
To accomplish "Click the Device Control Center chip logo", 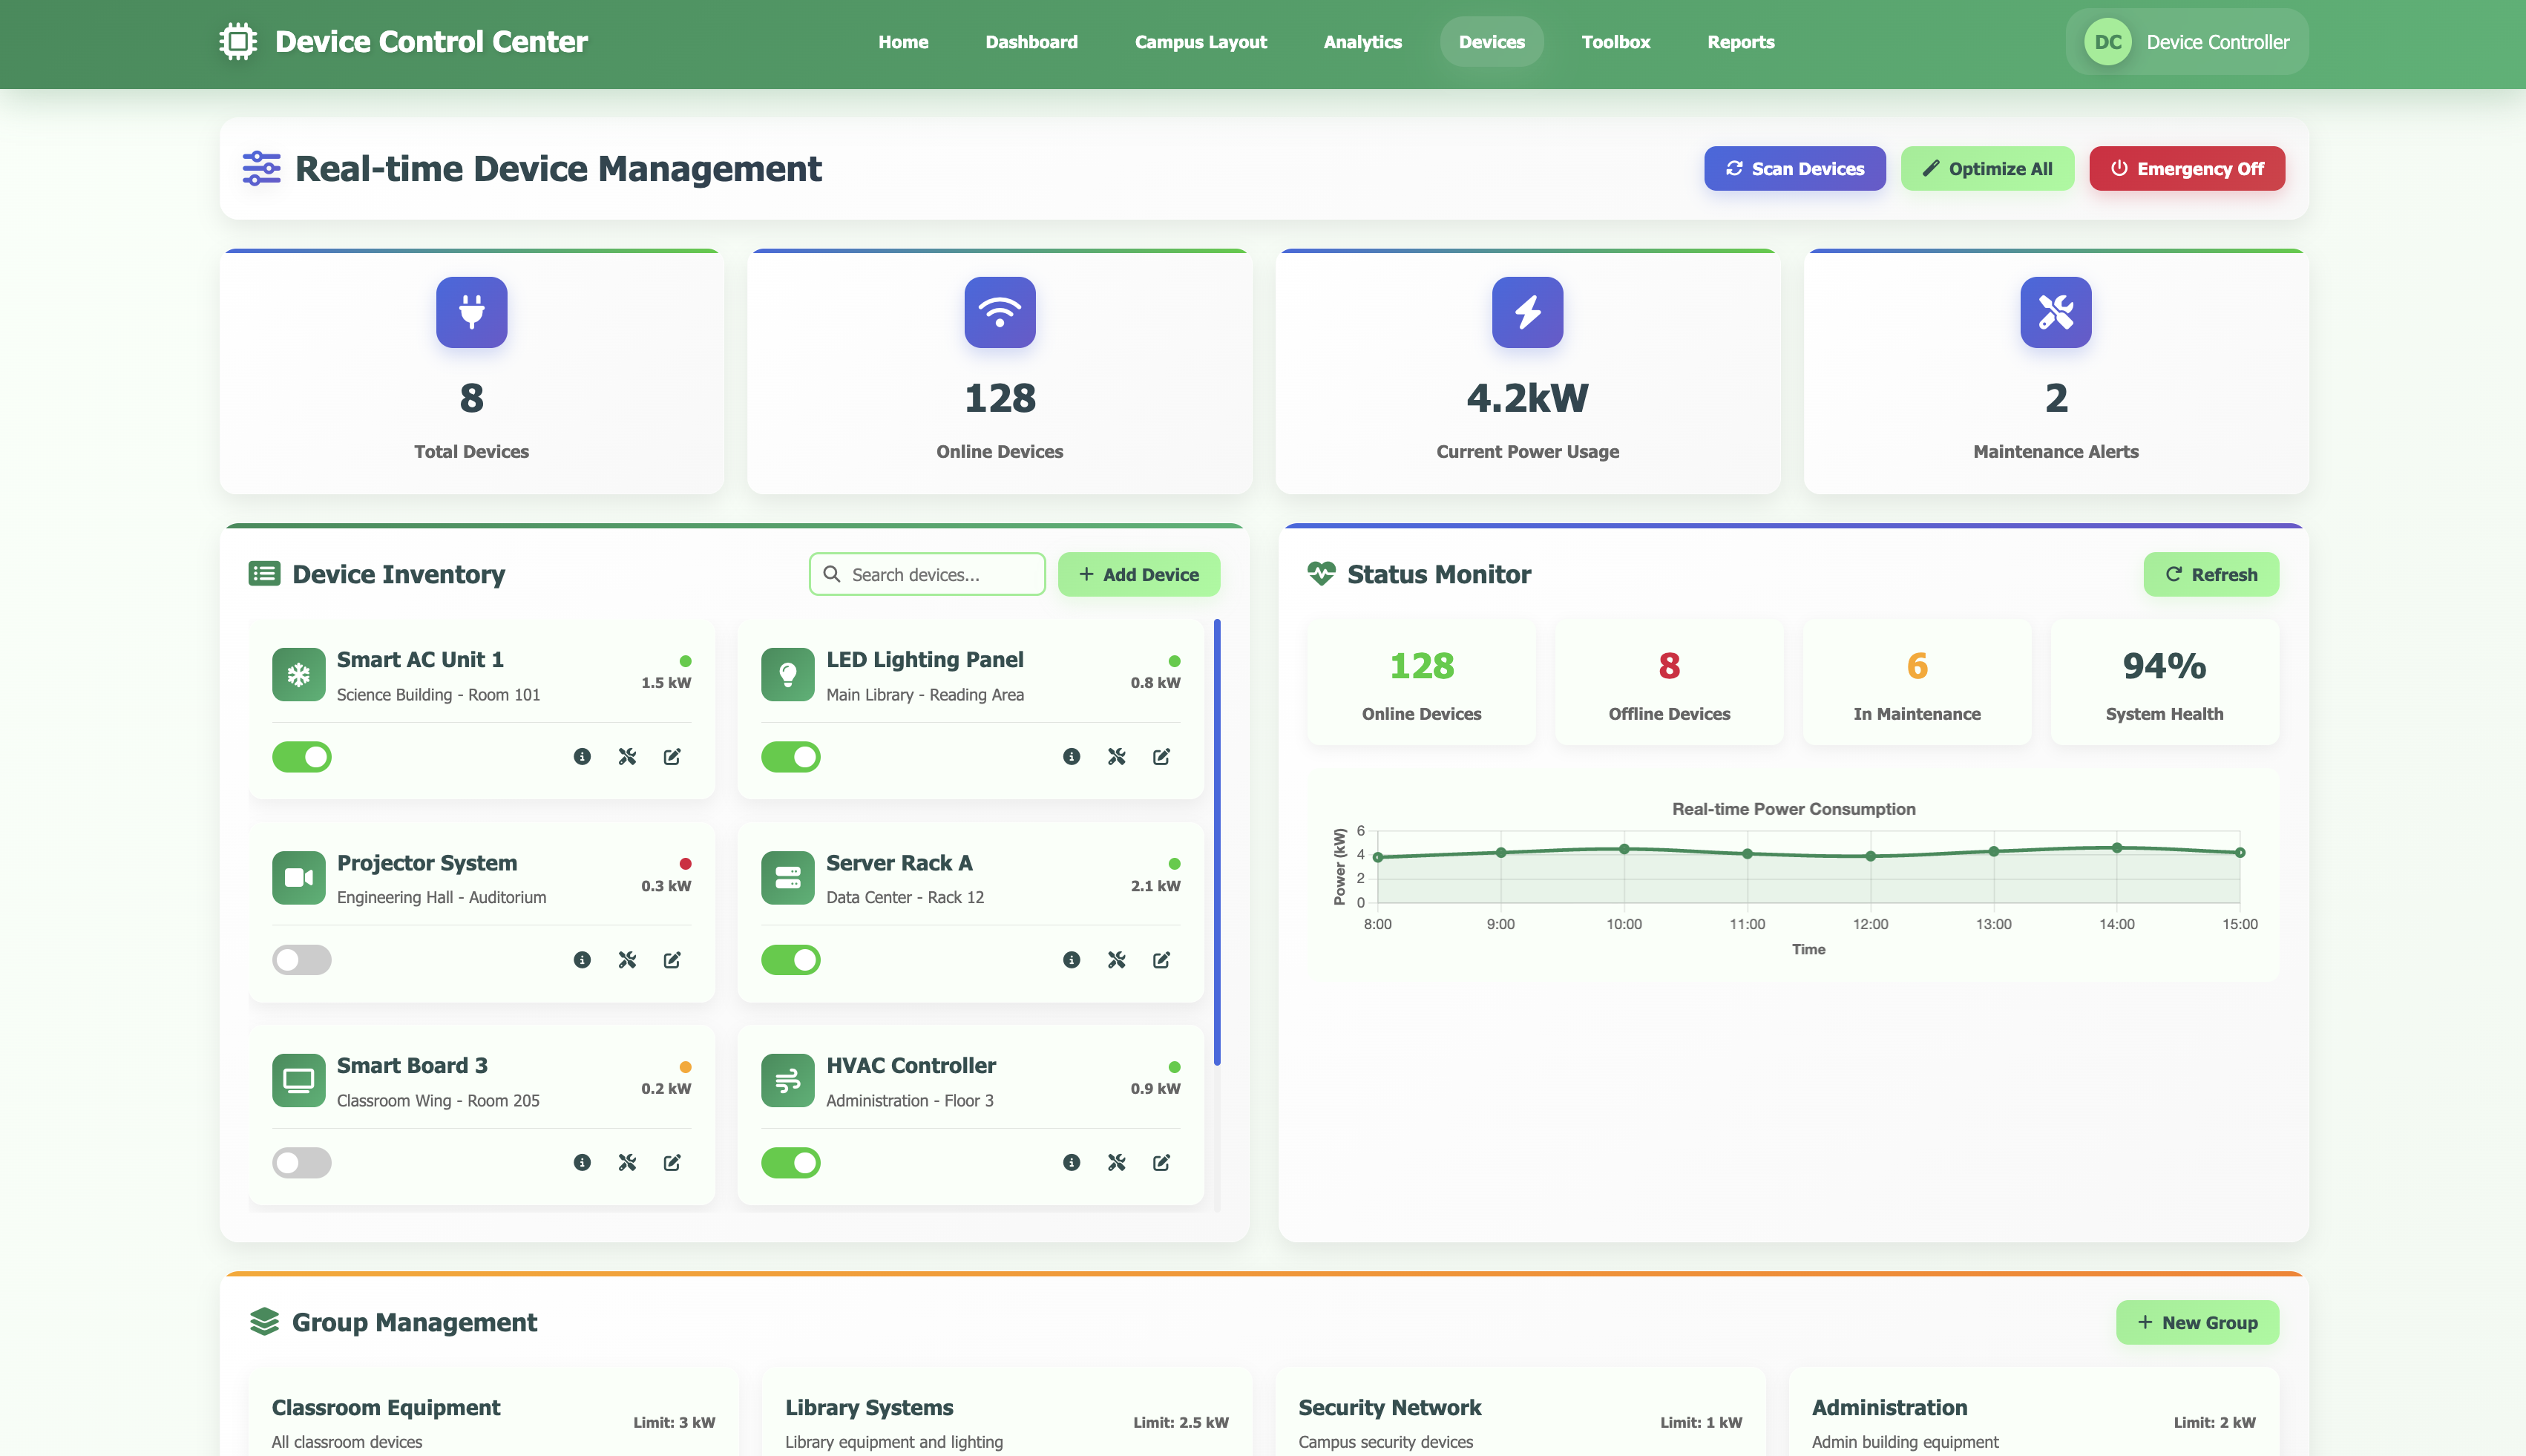I will (x=238, y=42).
